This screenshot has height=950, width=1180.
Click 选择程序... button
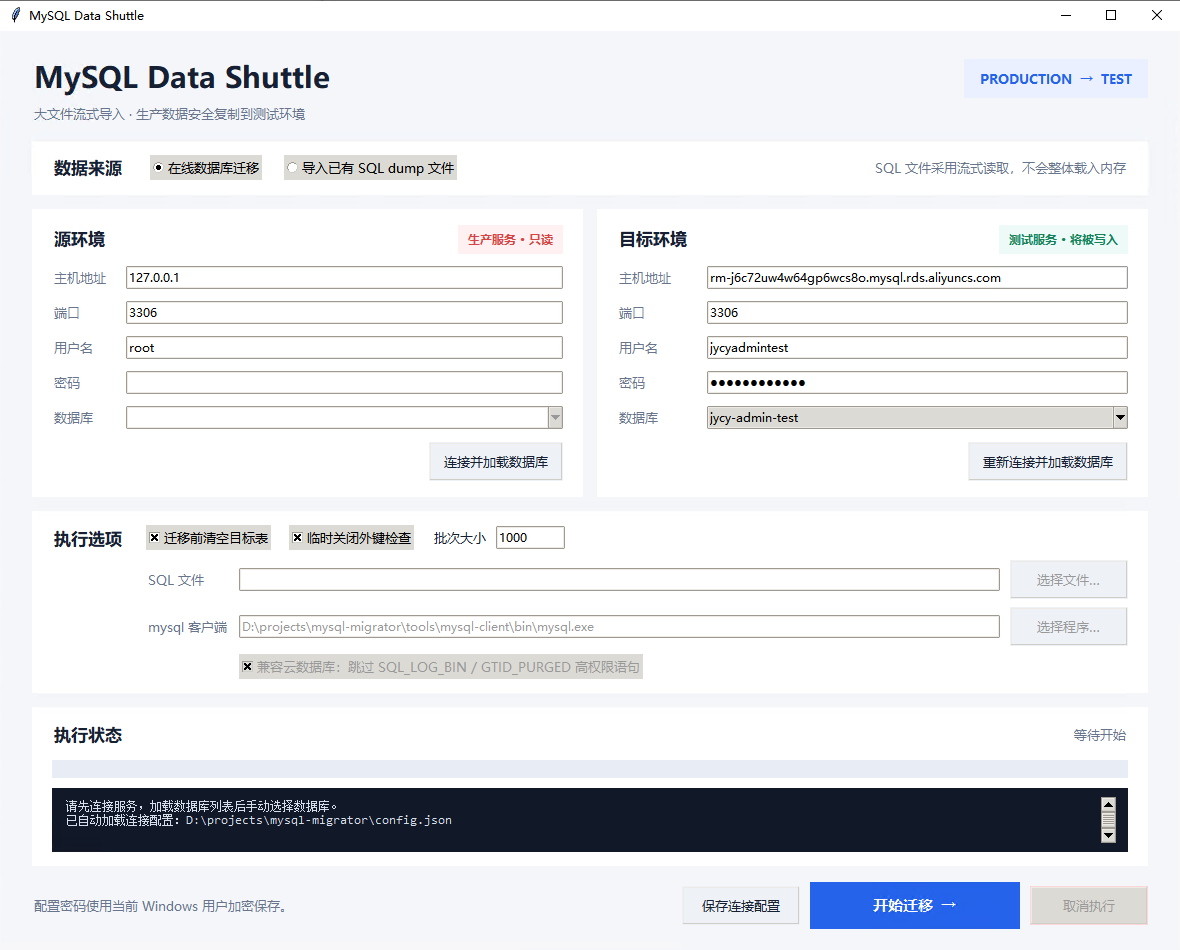coord(1069,627)
